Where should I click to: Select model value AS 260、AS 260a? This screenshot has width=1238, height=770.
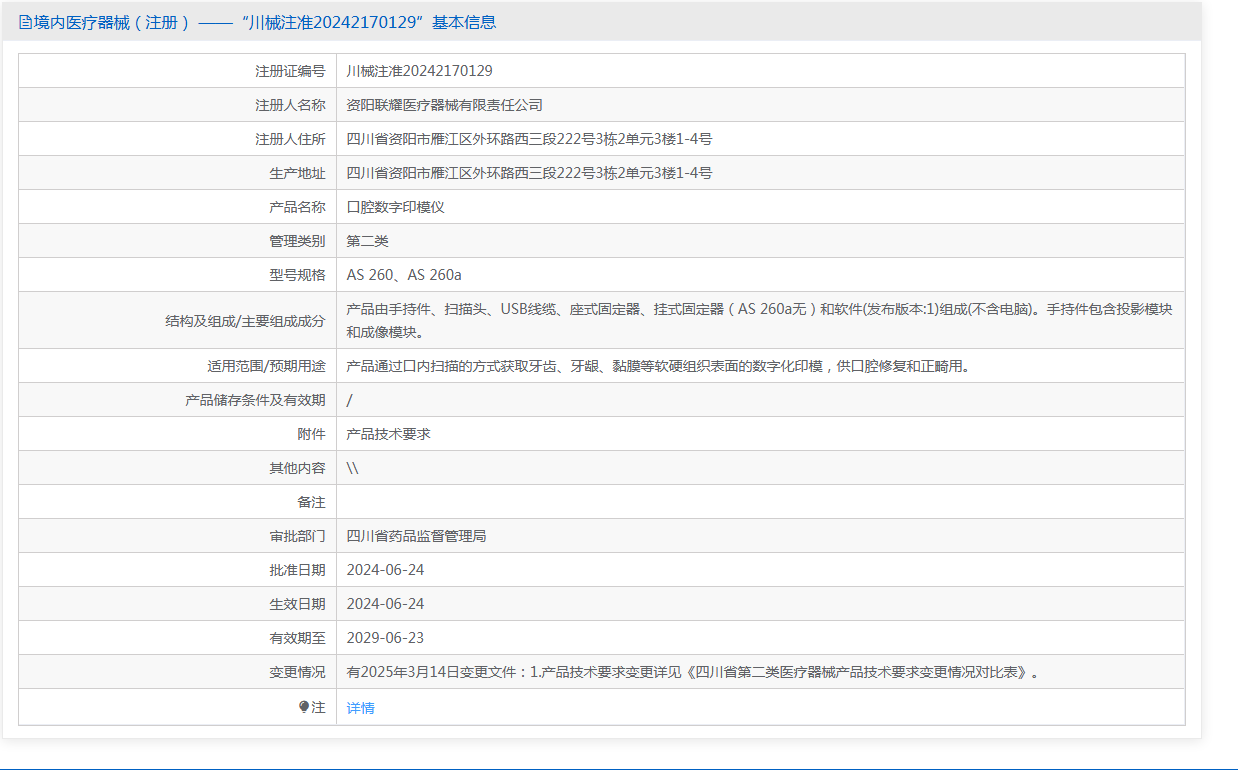coord(404,275)
